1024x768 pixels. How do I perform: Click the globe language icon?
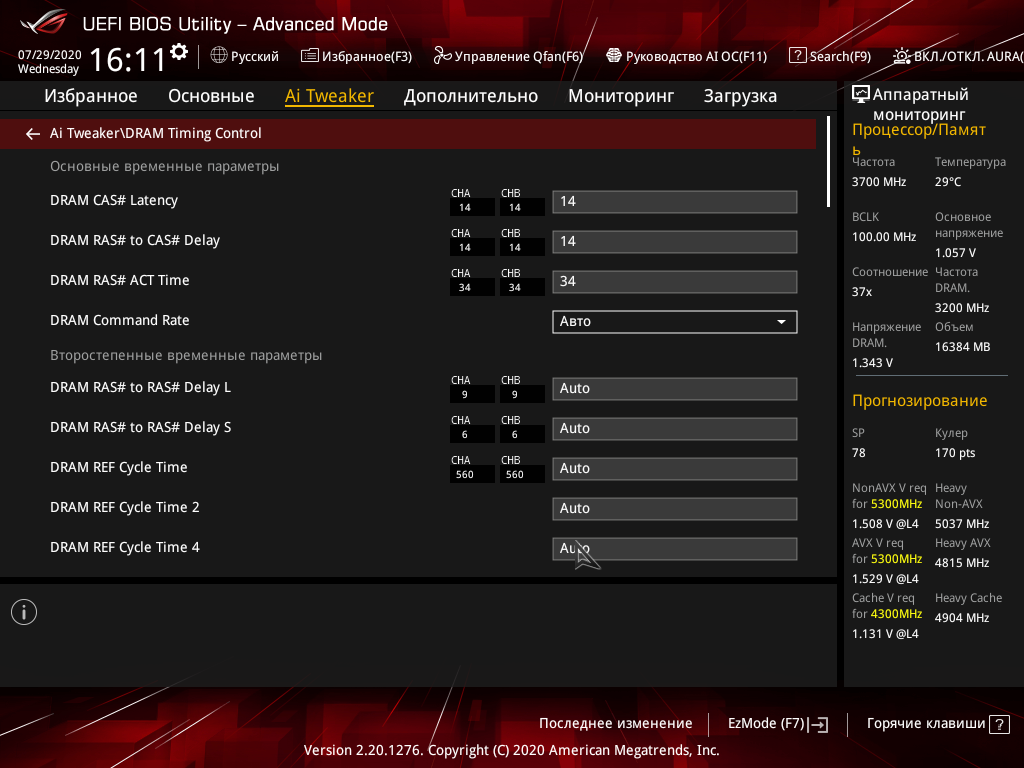pos(219,56)
